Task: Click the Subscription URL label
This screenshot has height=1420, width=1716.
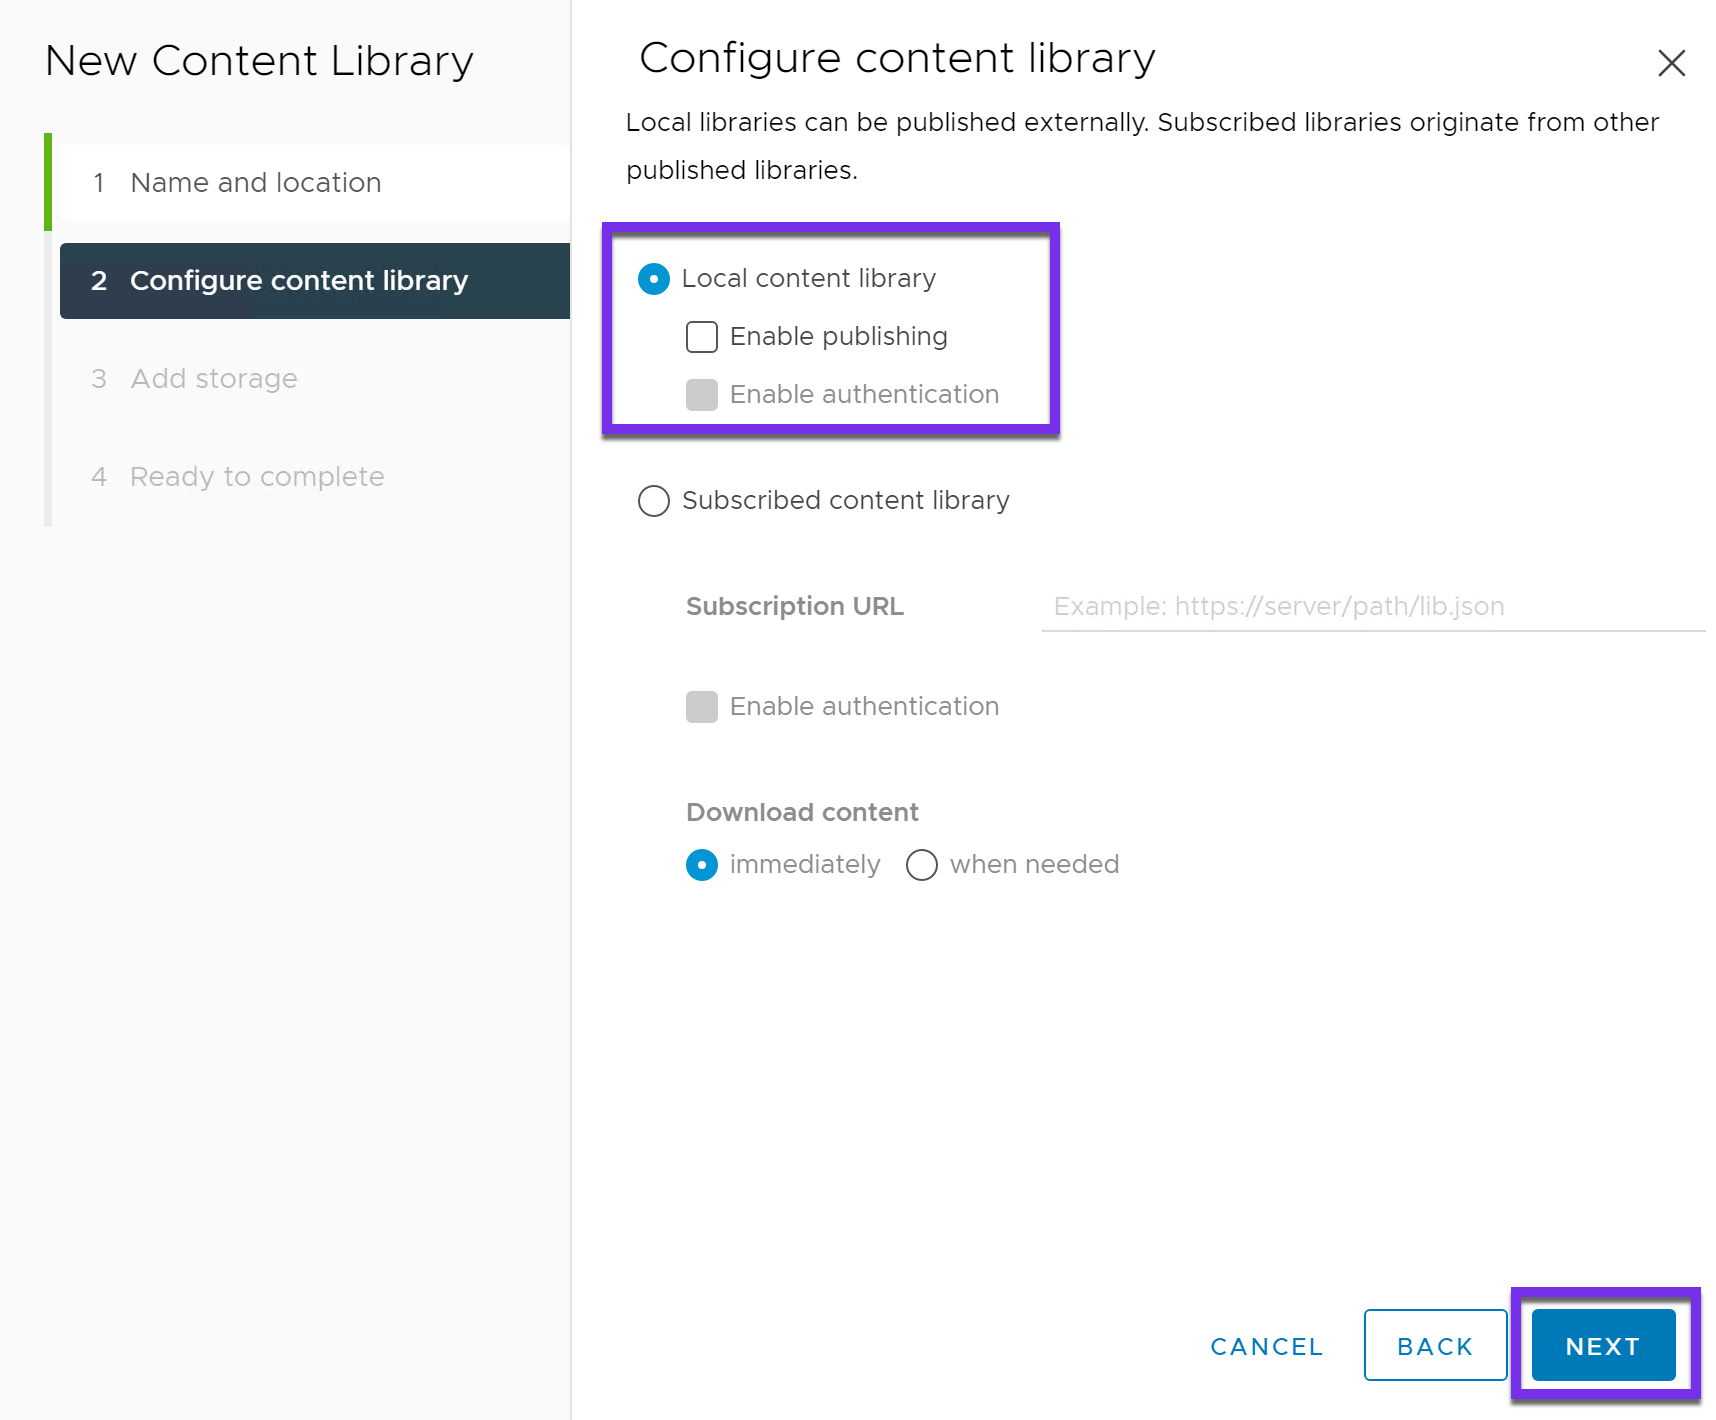Action: click(x=794, y=606)
